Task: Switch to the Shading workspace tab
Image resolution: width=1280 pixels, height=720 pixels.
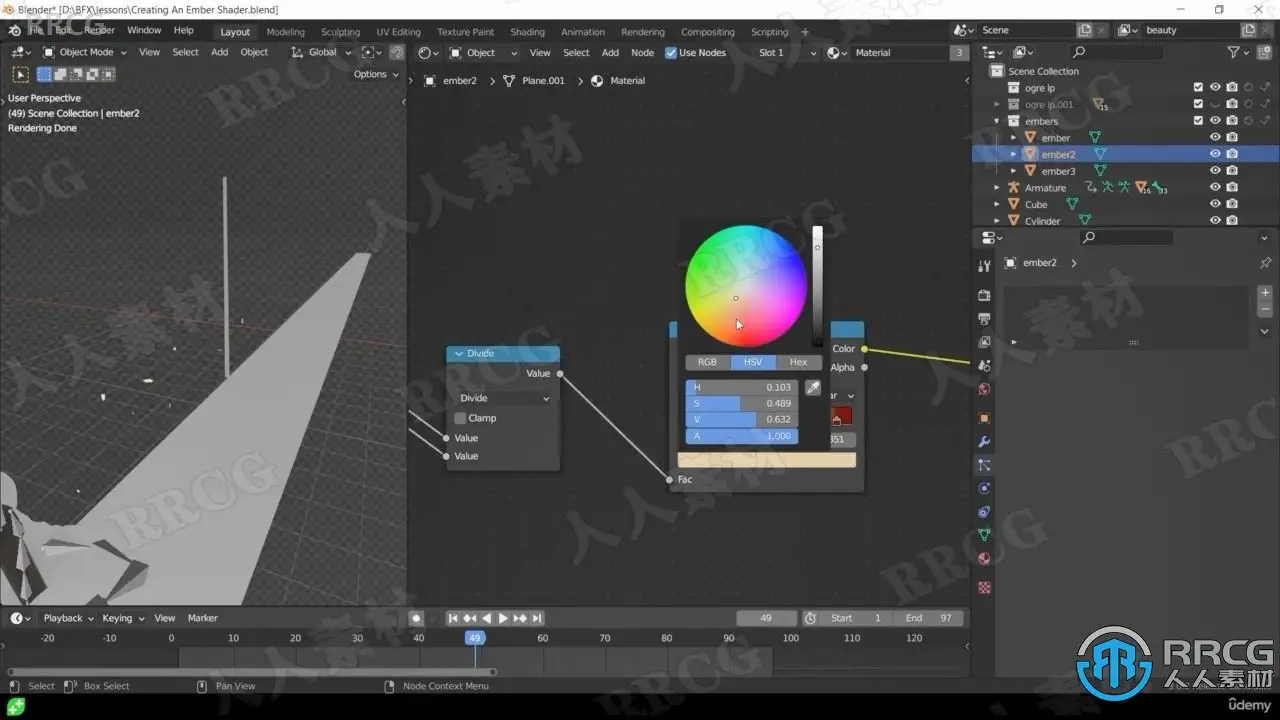Action: click(527, 32)
